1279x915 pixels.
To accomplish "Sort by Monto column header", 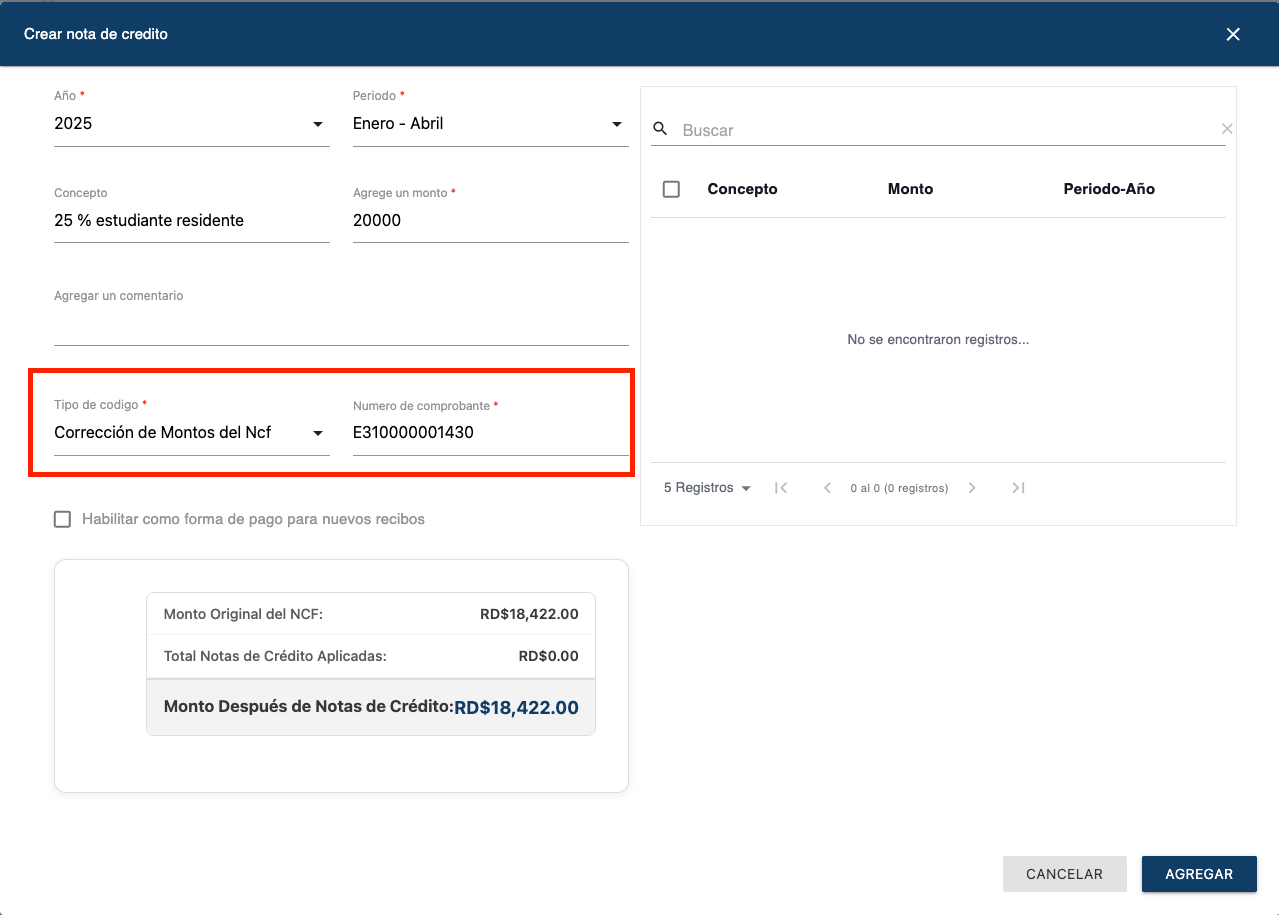I will [910, 189].
